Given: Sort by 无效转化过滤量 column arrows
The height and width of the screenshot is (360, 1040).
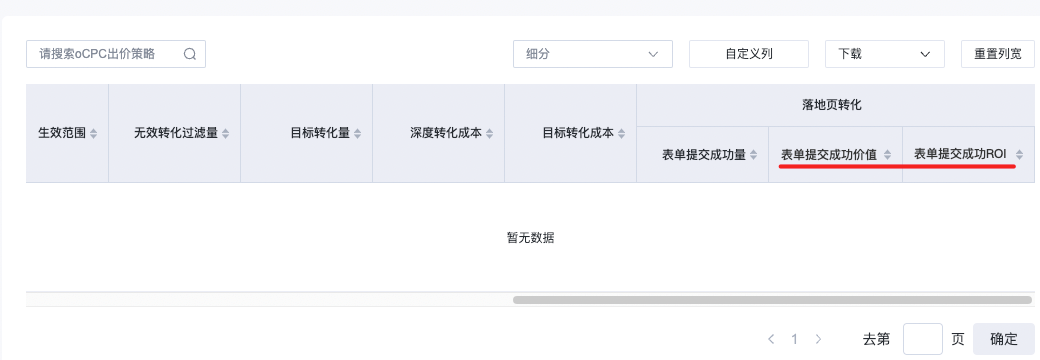Looking at the screenshot, I should pyautogui.click(x=226, y=134).
